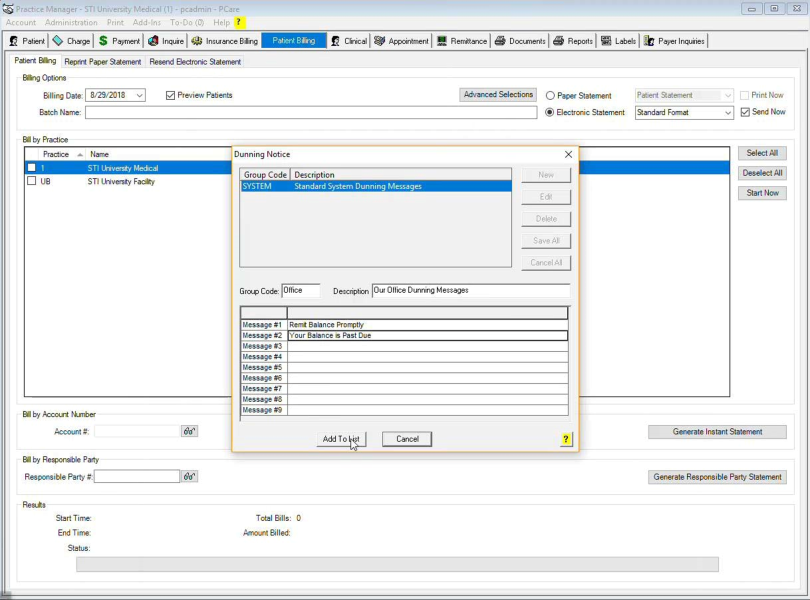
Task: Sort the list by Practice column header
Action: (56, 154)
